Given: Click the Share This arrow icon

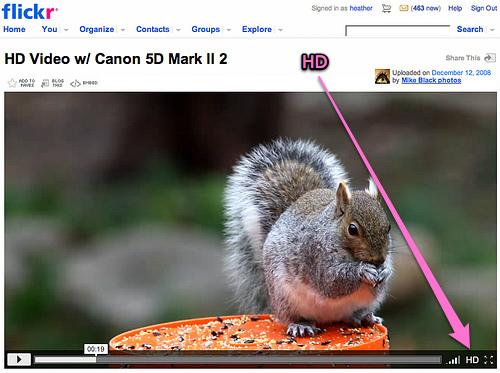Looking at the screenshot, I should 490,58.
